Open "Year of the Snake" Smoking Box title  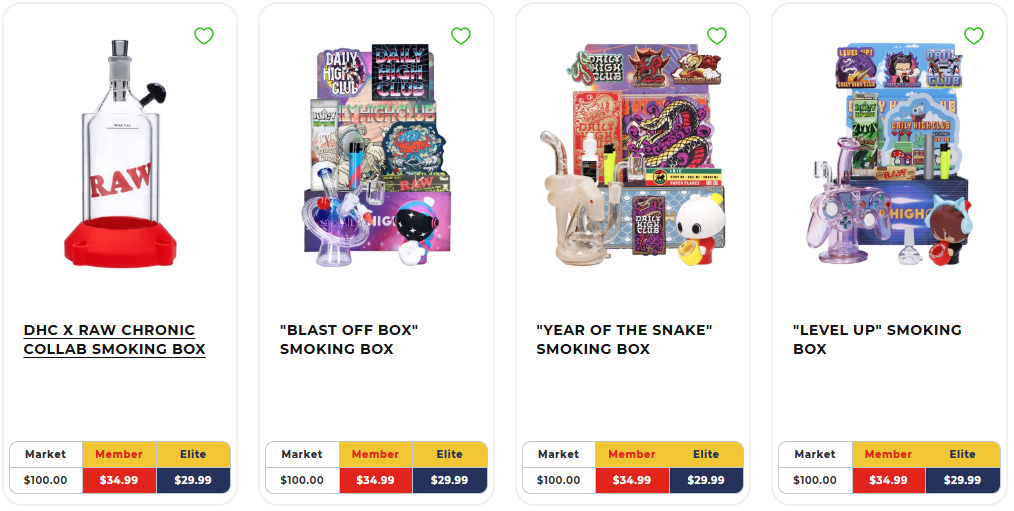click(x=624, y=340)
